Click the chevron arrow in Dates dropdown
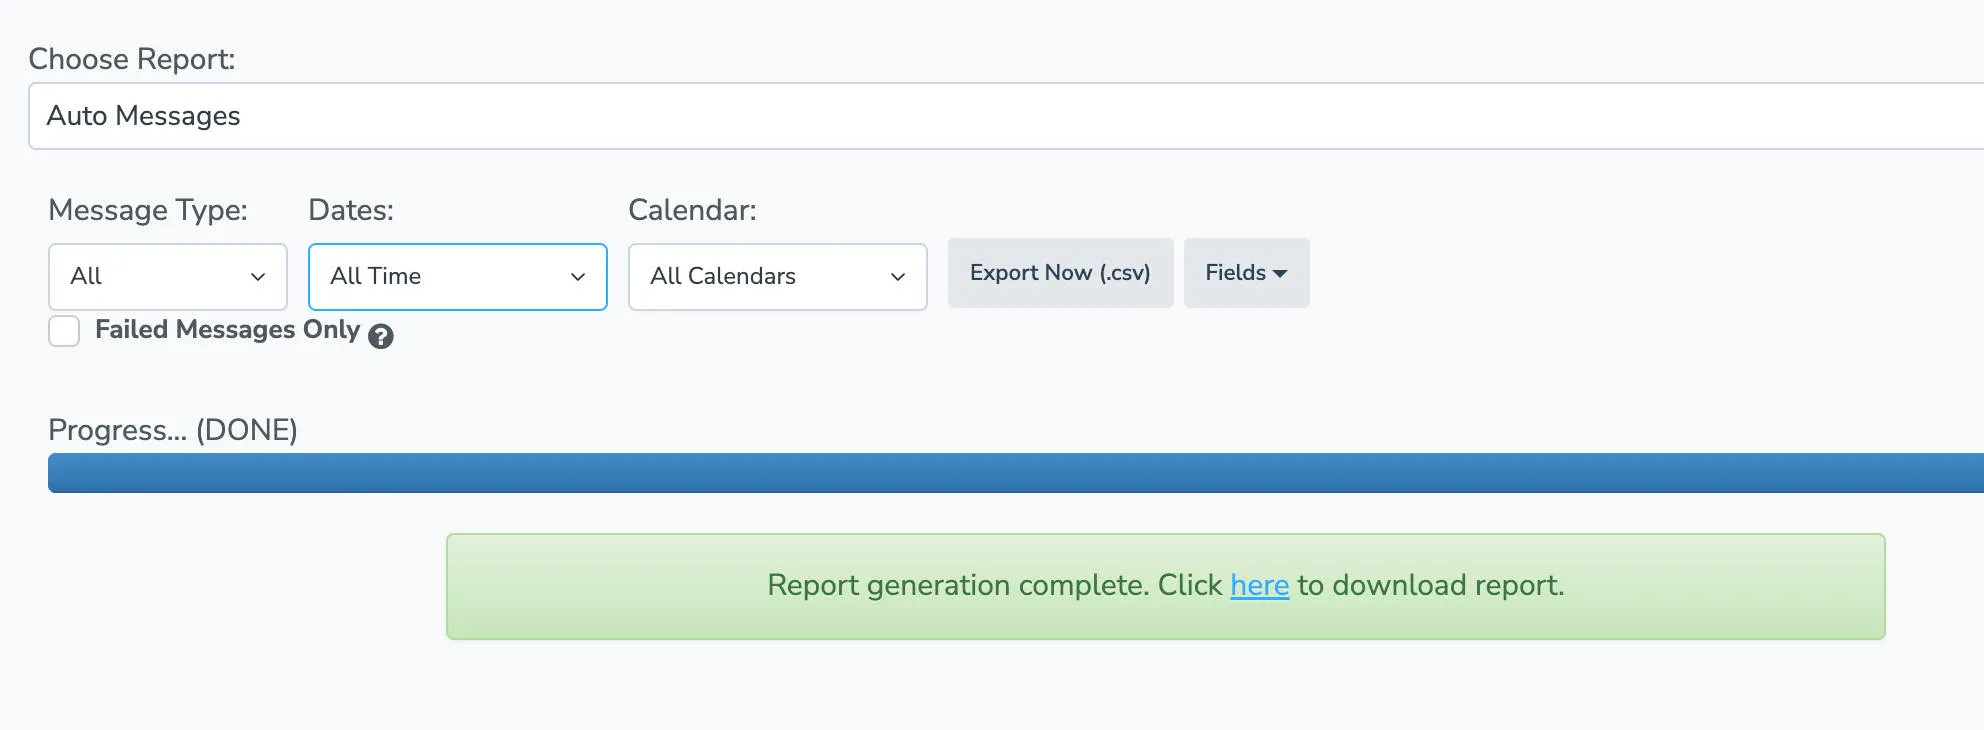 pyautogui.click(x=578, y=277)
